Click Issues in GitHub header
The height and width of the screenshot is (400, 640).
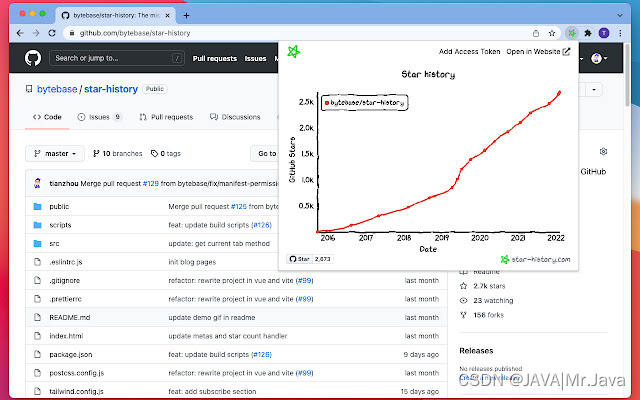point(256,59)
